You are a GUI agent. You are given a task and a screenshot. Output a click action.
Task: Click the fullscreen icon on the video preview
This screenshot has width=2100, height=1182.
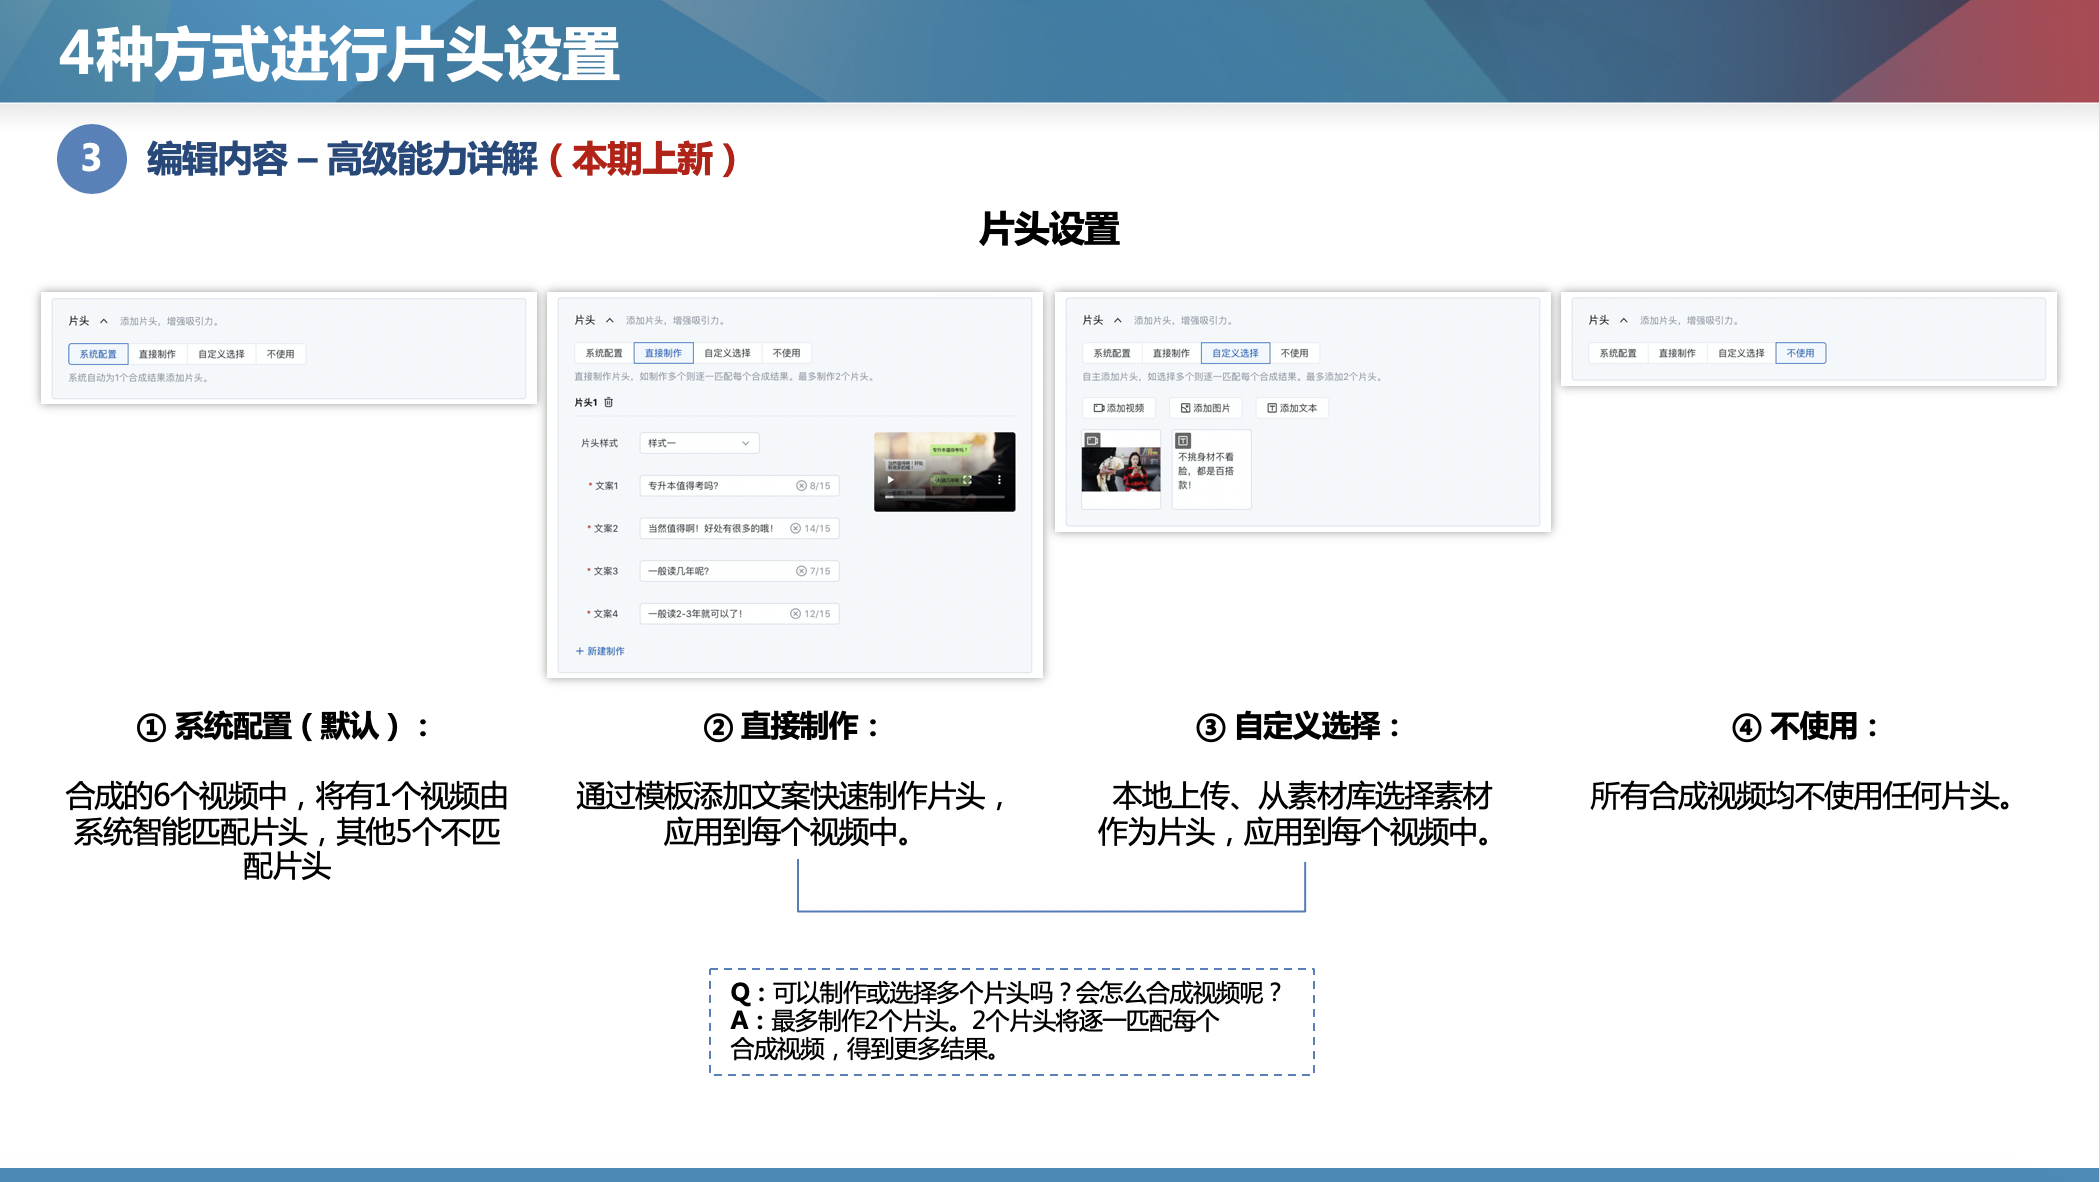pos(967,480)
